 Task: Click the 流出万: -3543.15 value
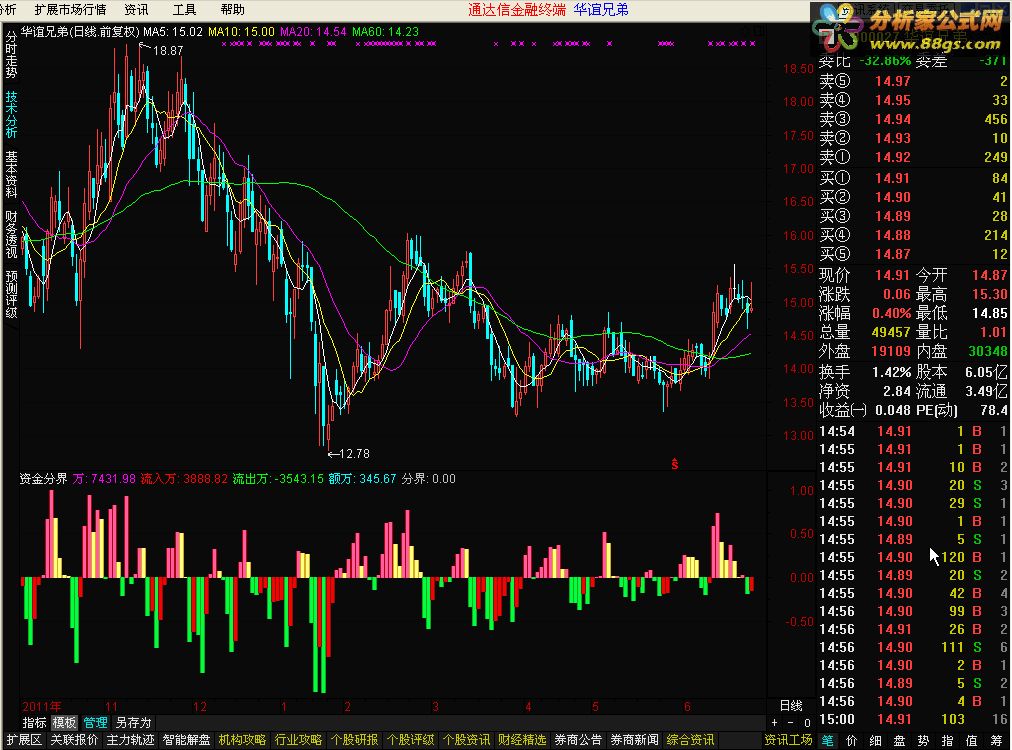point(278,479)
